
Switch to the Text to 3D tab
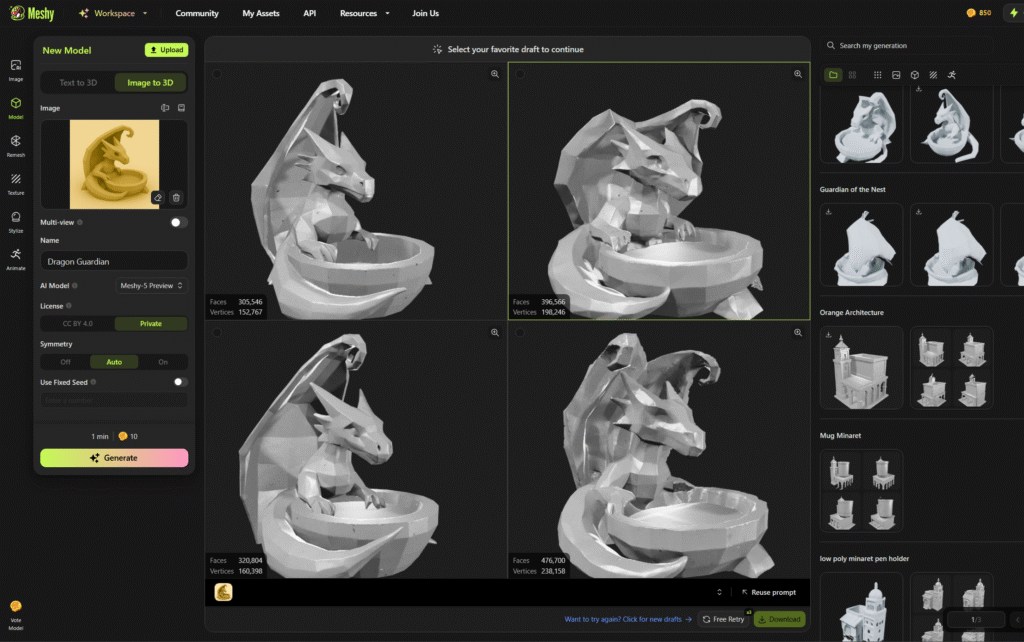coord(79,83)
